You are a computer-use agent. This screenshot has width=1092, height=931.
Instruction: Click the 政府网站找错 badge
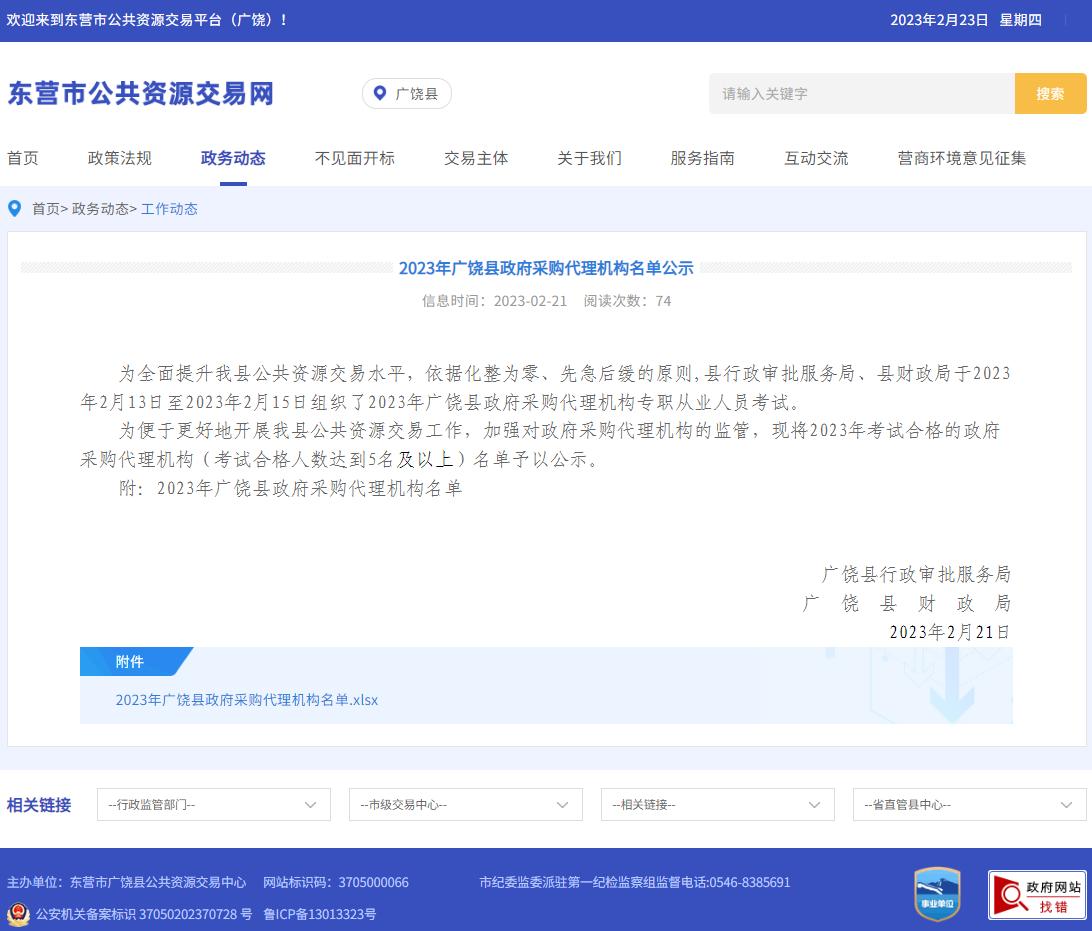click(x=1038, y=893)
